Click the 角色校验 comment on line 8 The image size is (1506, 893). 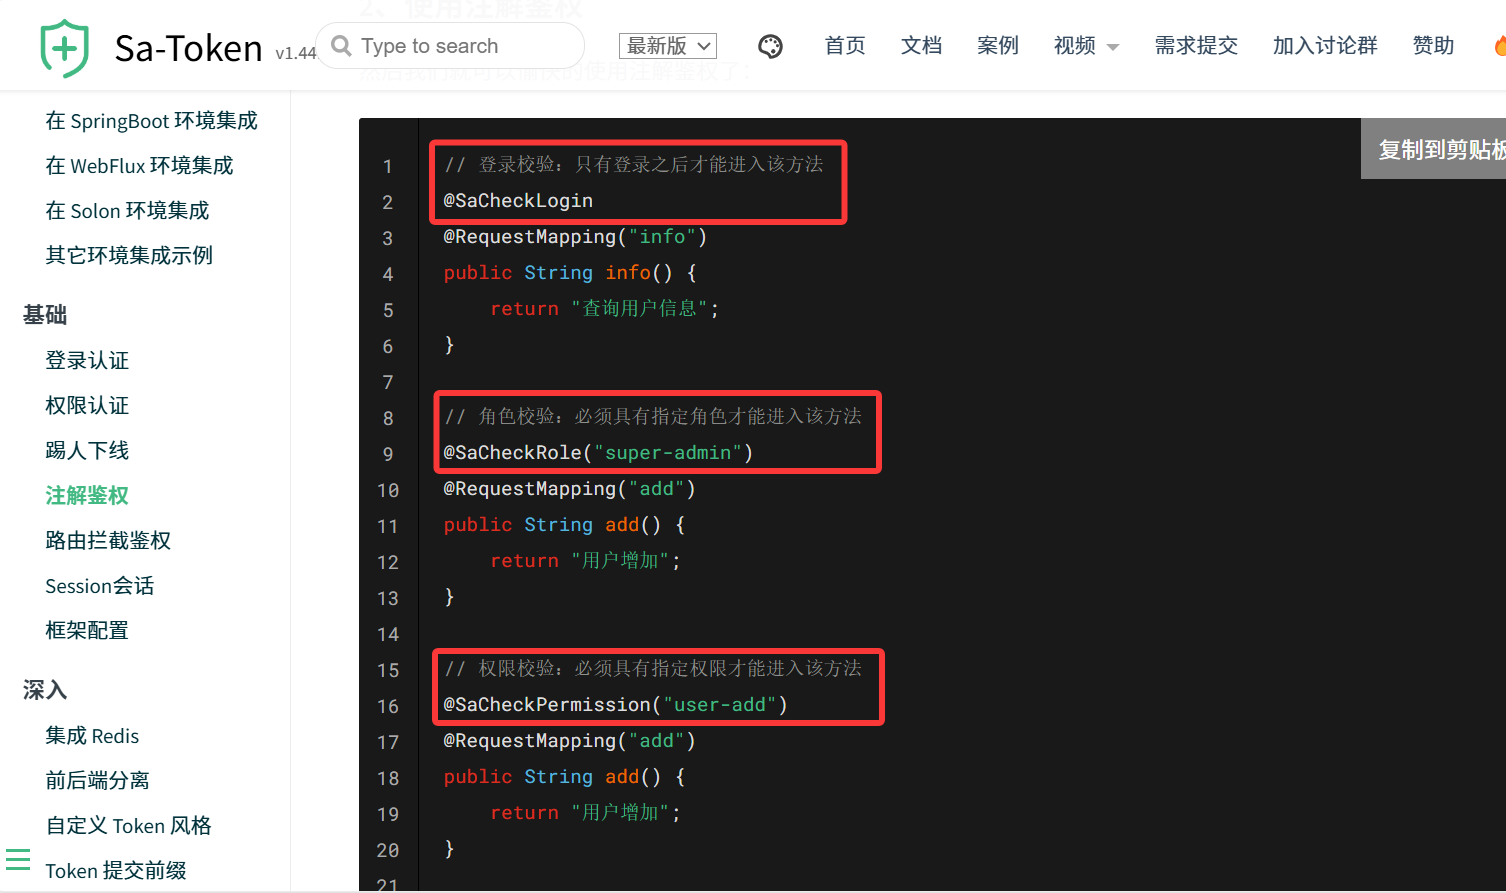pyautogui.click(x=653, y=417)
